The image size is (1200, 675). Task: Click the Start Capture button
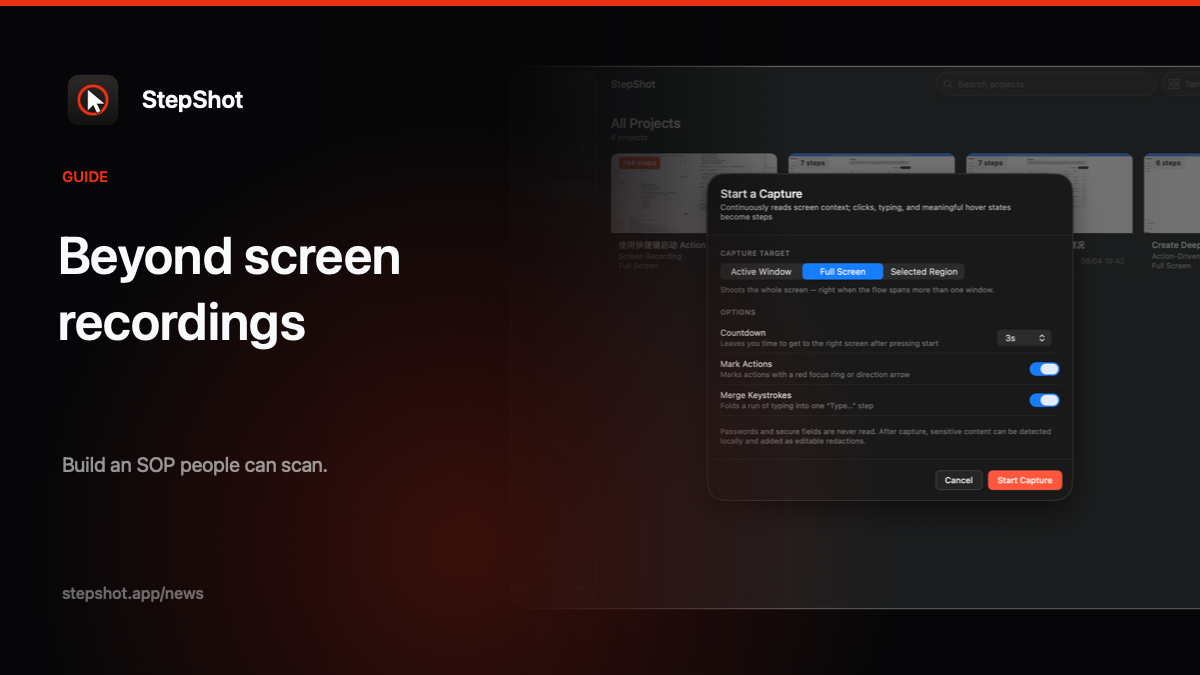[x=1025, y=480]
